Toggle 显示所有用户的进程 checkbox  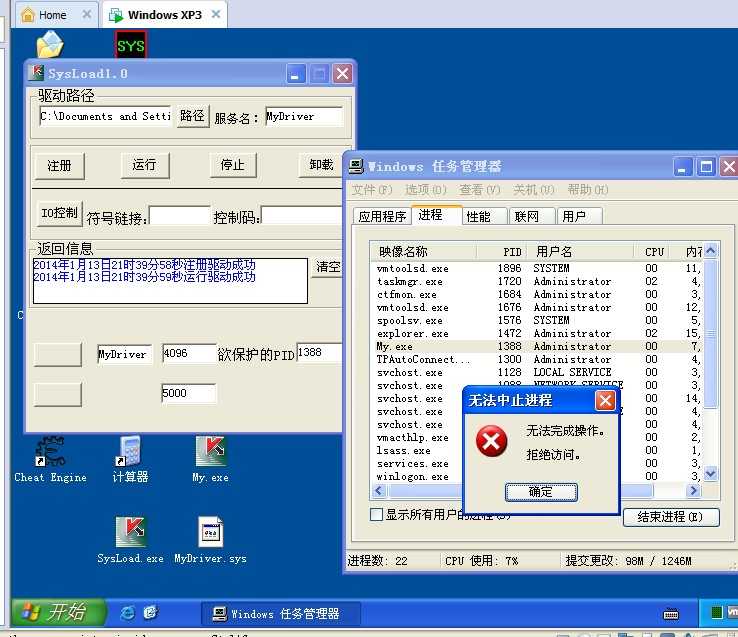click(x=376, y=514)
